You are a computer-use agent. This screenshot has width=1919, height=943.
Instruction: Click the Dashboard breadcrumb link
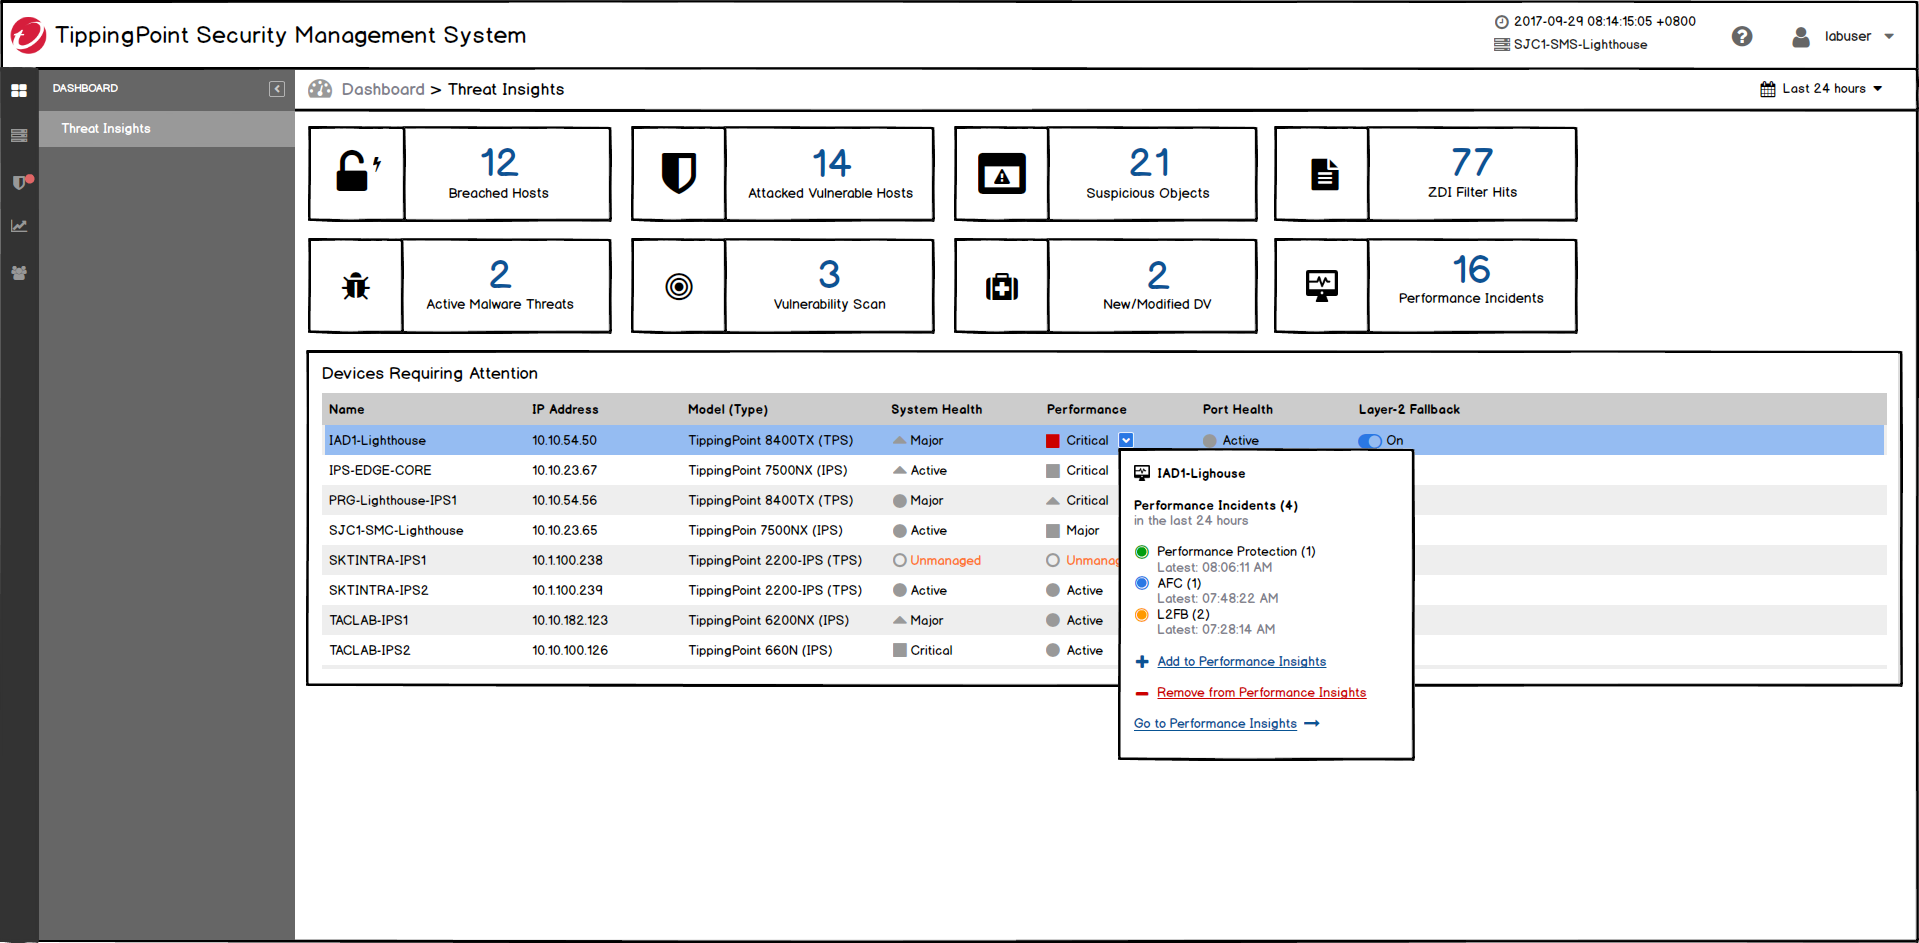pos(383,89)
